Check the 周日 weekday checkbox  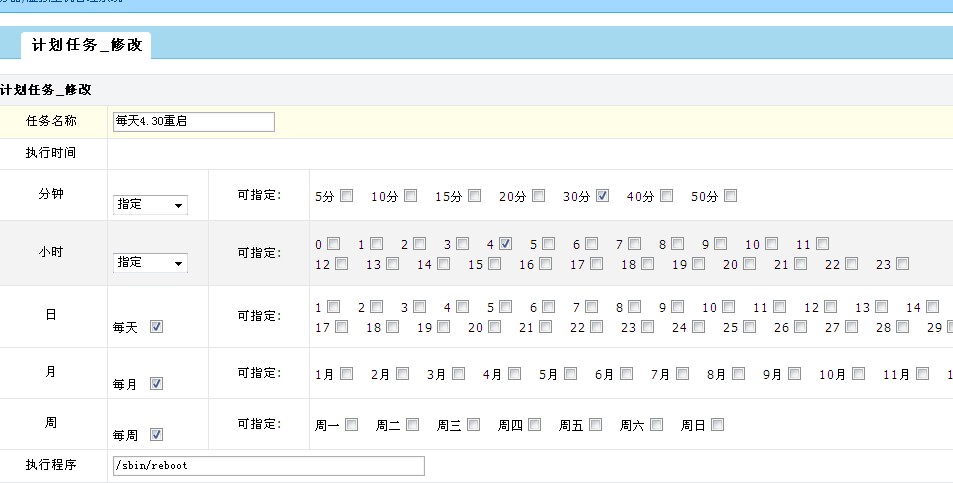point(718,425)
